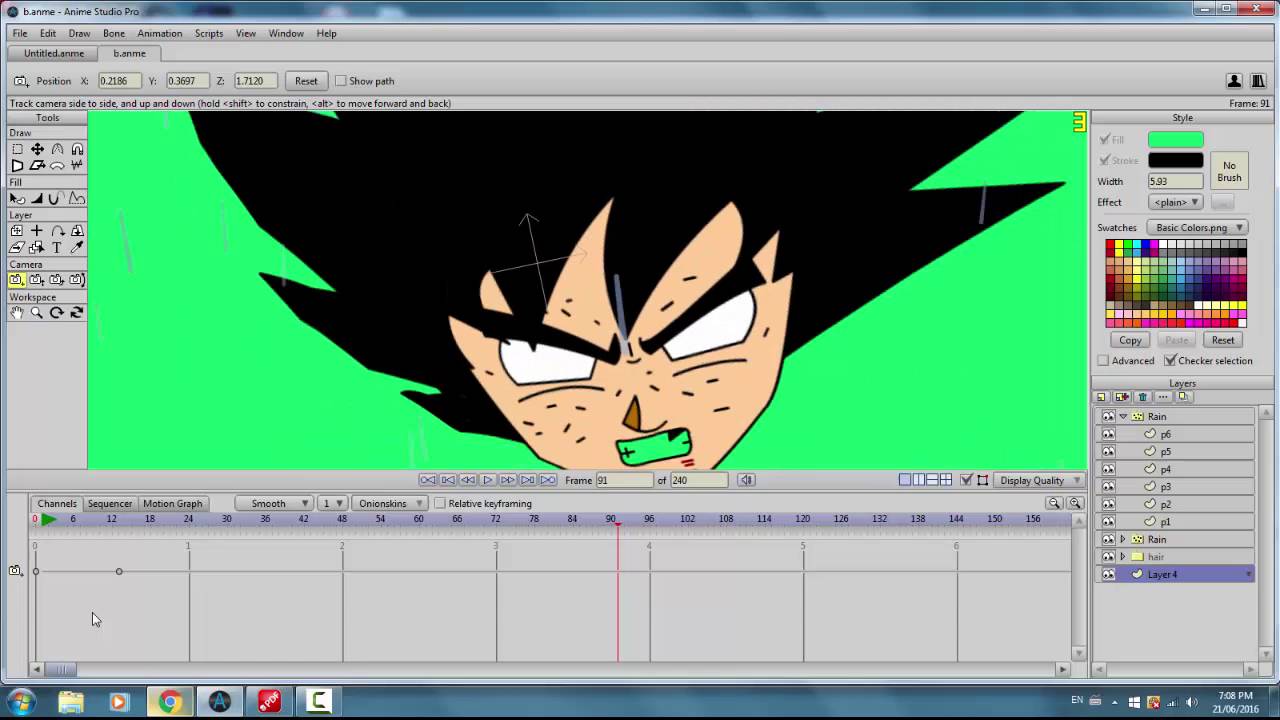Click the current Frame number field

point(625,480)
